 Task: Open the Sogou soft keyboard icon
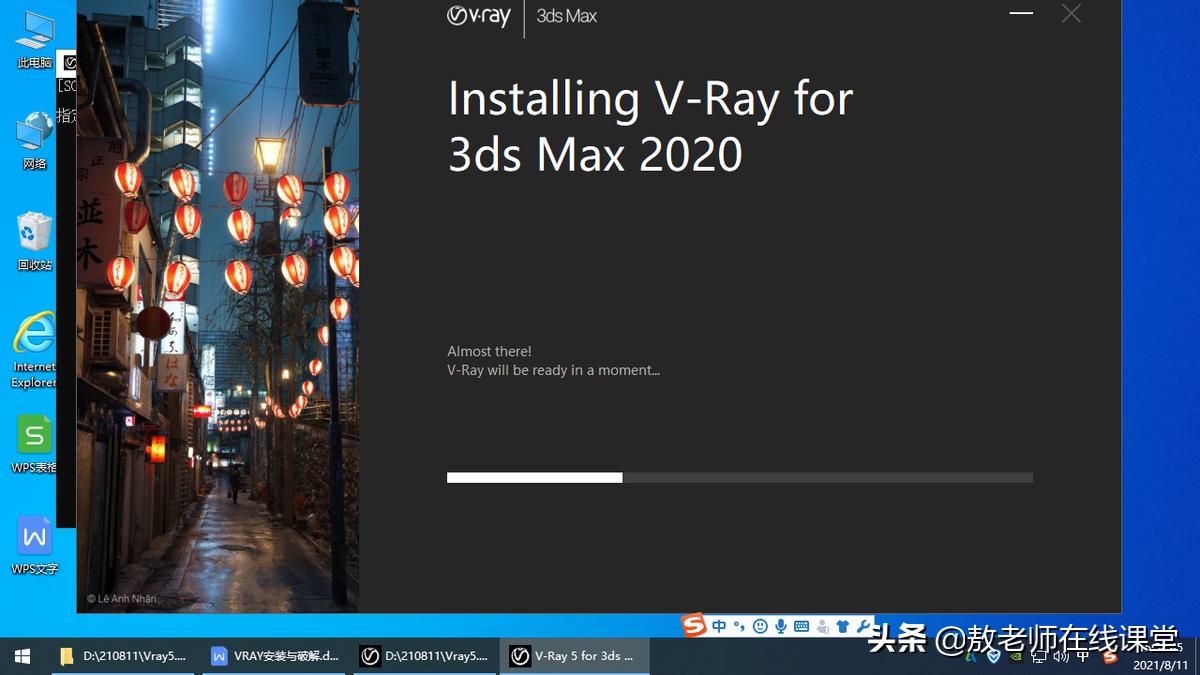pos(802,626)
